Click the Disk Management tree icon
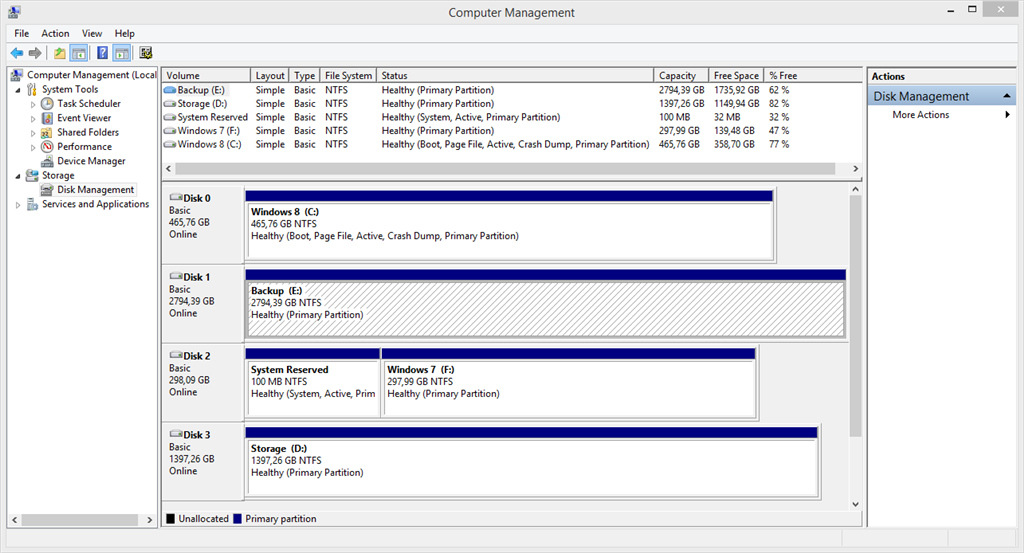This screenshot has height=553, width=1024. 47,190
